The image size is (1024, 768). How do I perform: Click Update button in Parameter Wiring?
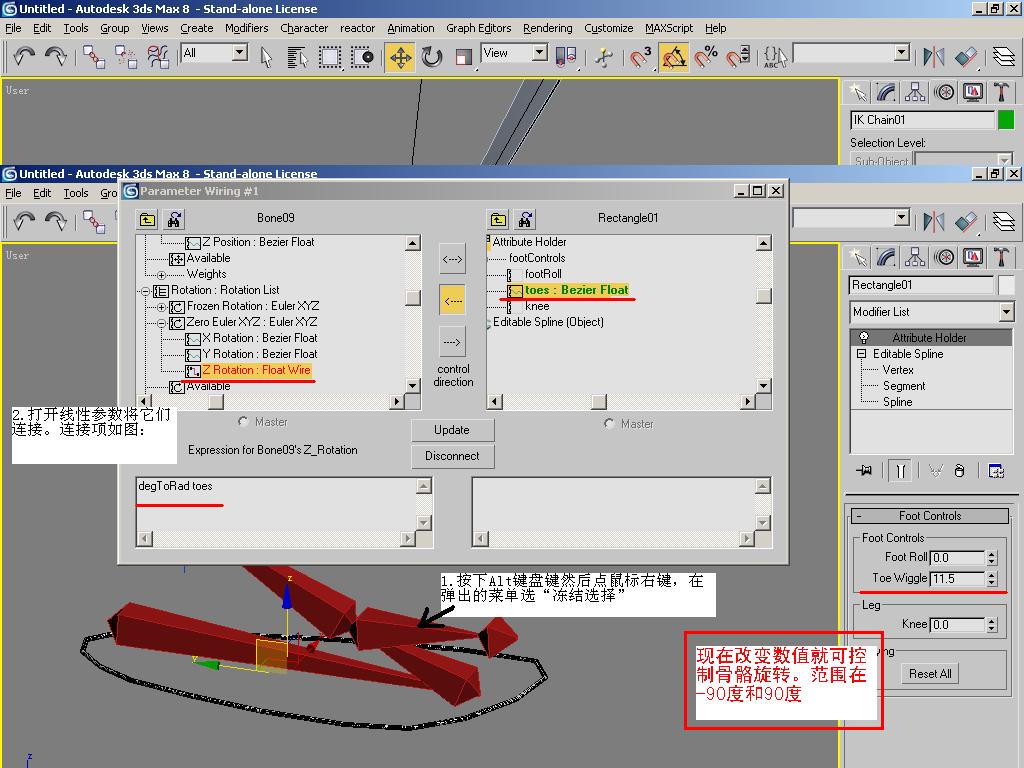[x=452, y=430]
